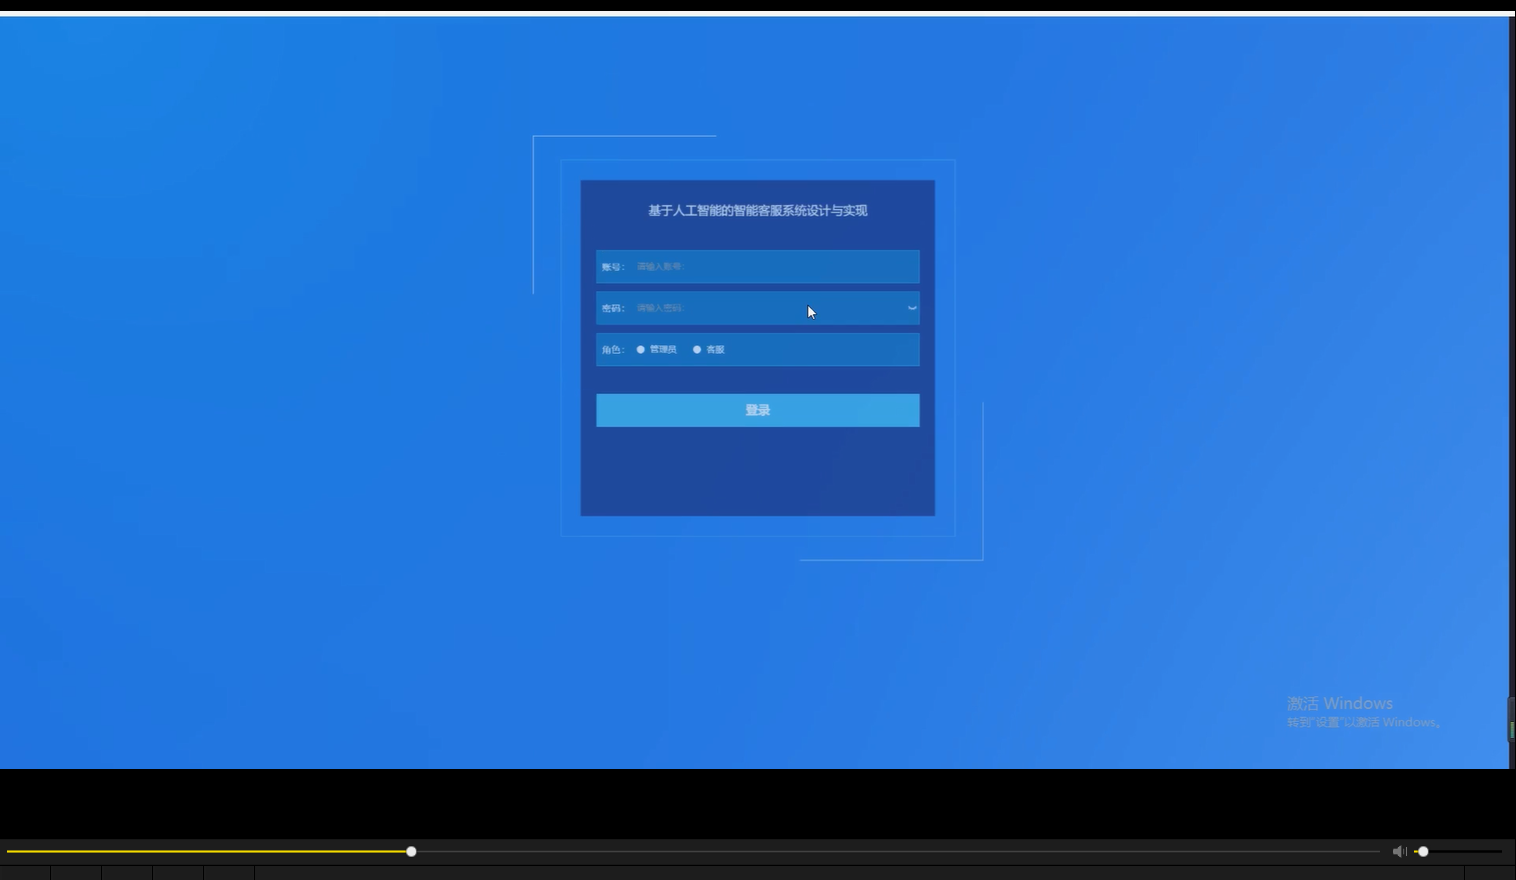This screenshot has width=1516, height=880.
Task: Click the 角色 role label in the form
Action: [612, 349]
